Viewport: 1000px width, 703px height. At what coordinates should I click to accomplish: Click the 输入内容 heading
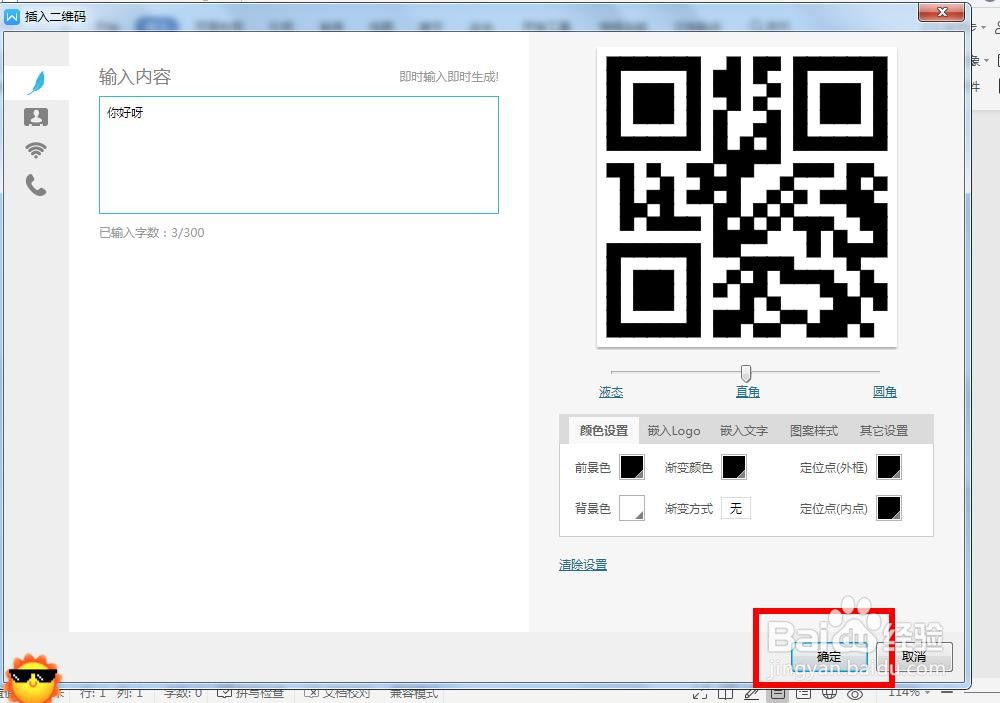coord(135,77)
